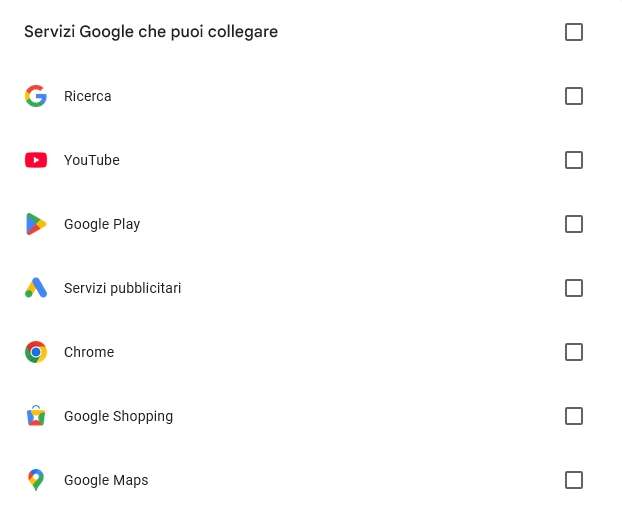Click the 'Ricerca' text label

tap(88, 96)
